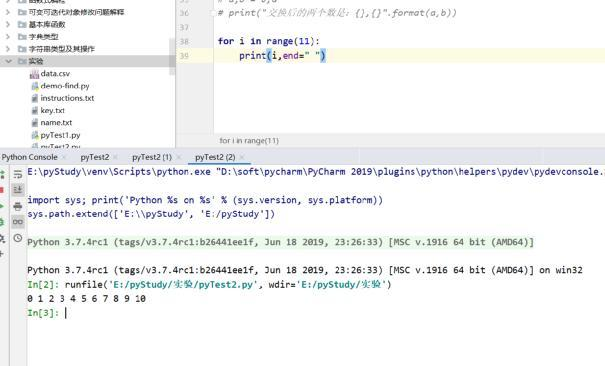Select key.txt in project tree
The height and width of the screenshot is (366, 605).
tap(52, 111)
